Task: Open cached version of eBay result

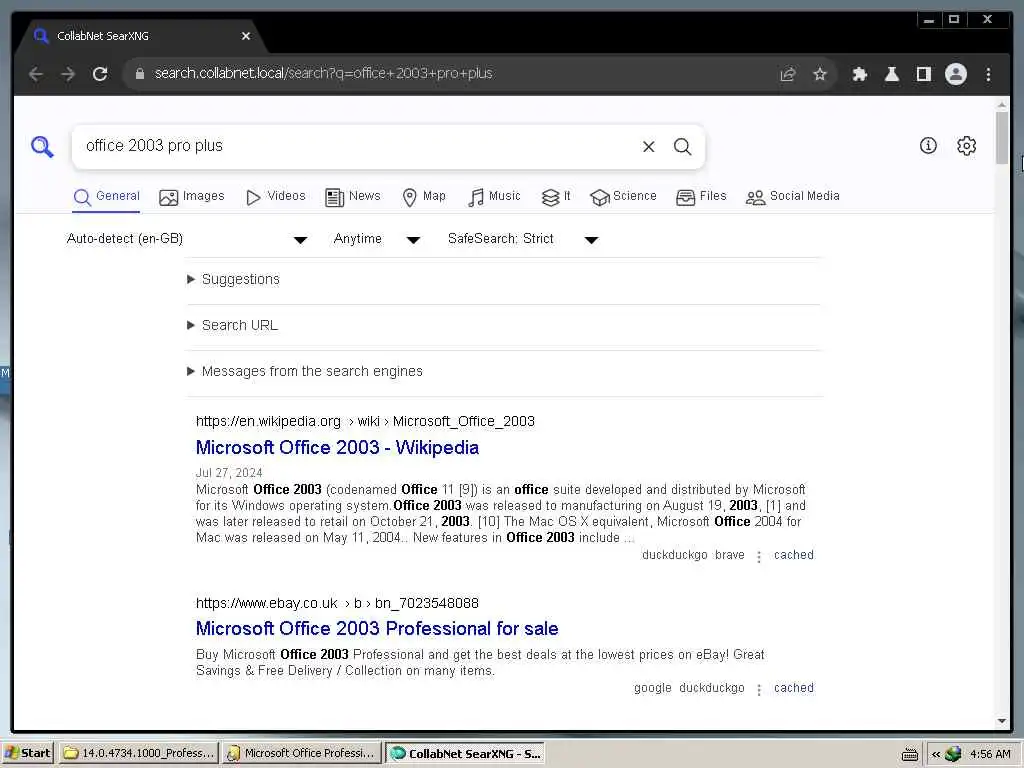Action: coord(793,688)
